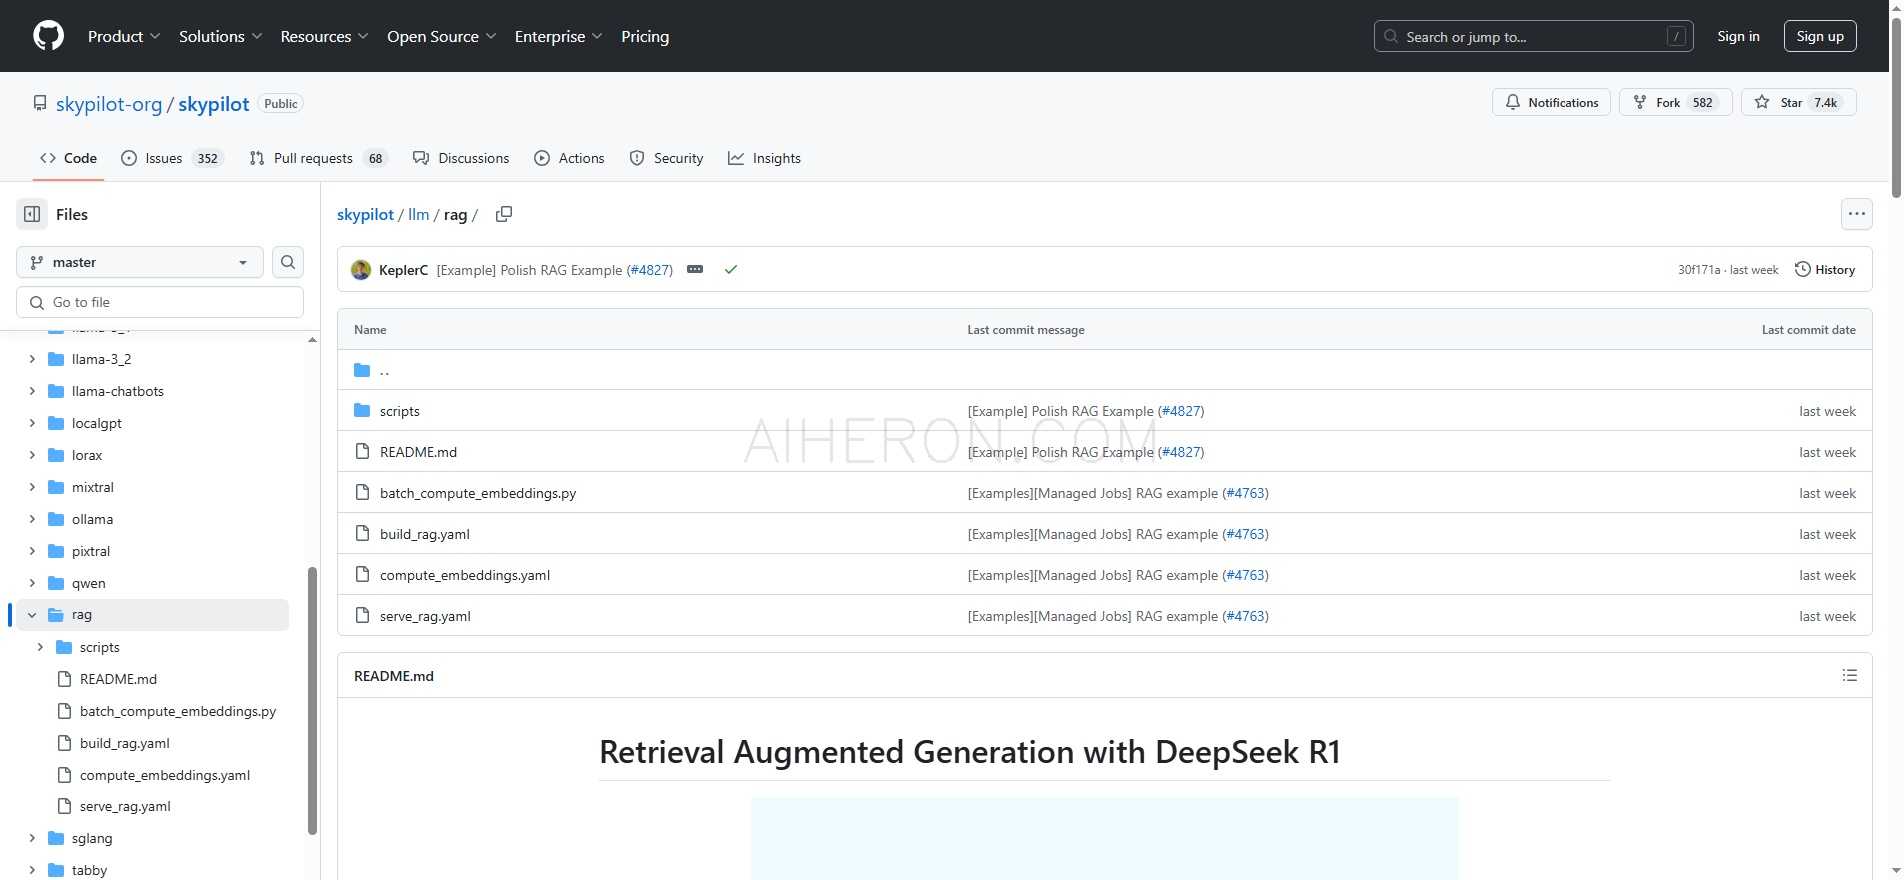Open commit History
1904x880 pixels.
(1825, 270)
